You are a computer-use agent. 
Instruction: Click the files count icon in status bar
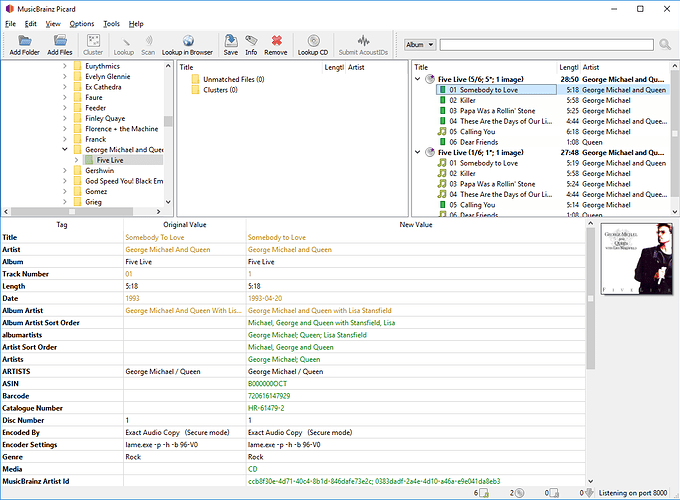(x=484, y=493)
